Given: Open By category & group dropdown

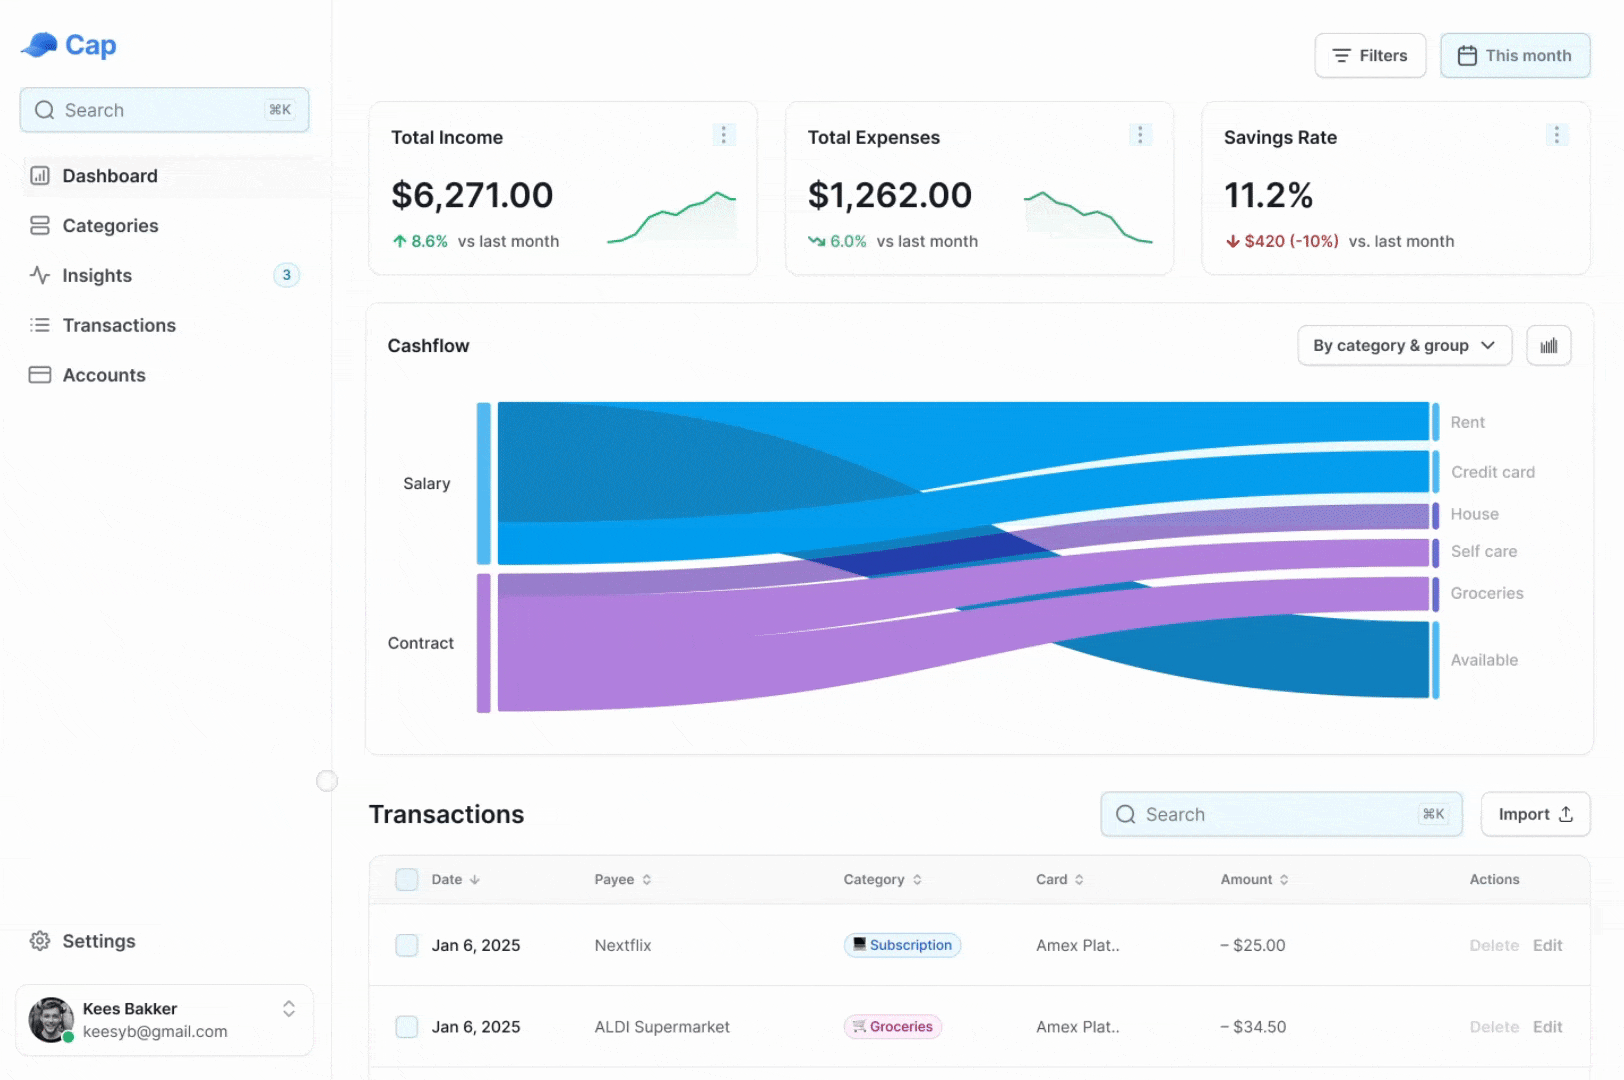Looking at the screenshot, I should [1404, 346].
